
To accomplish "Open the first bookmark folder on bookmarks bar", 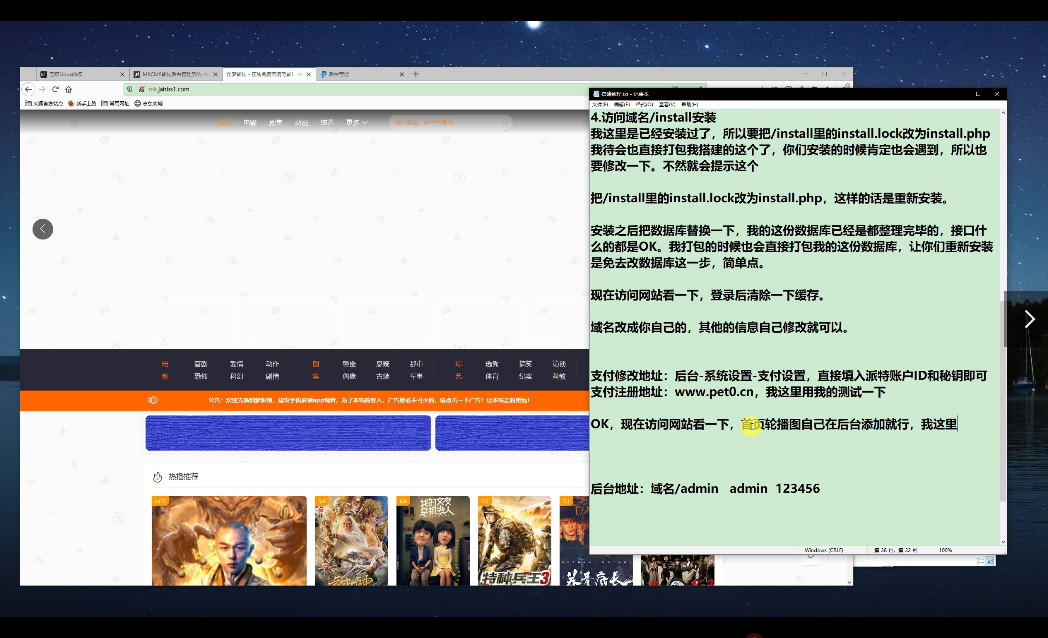I will 44,104.
